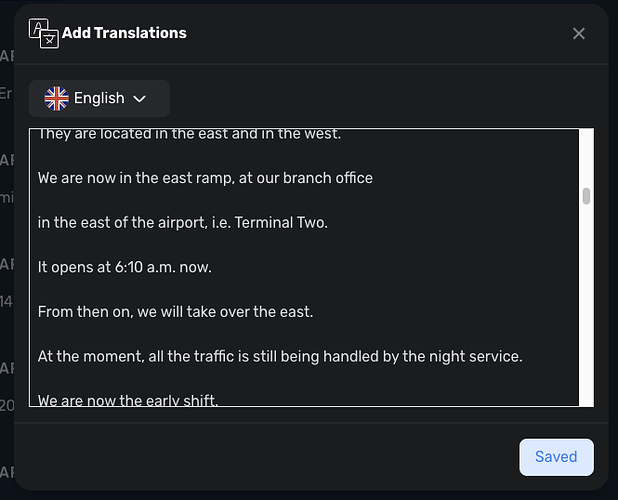The height and width of the screenshot is (500, 618).
Task: Click the UK flag icon
Action: coord(56,99)
